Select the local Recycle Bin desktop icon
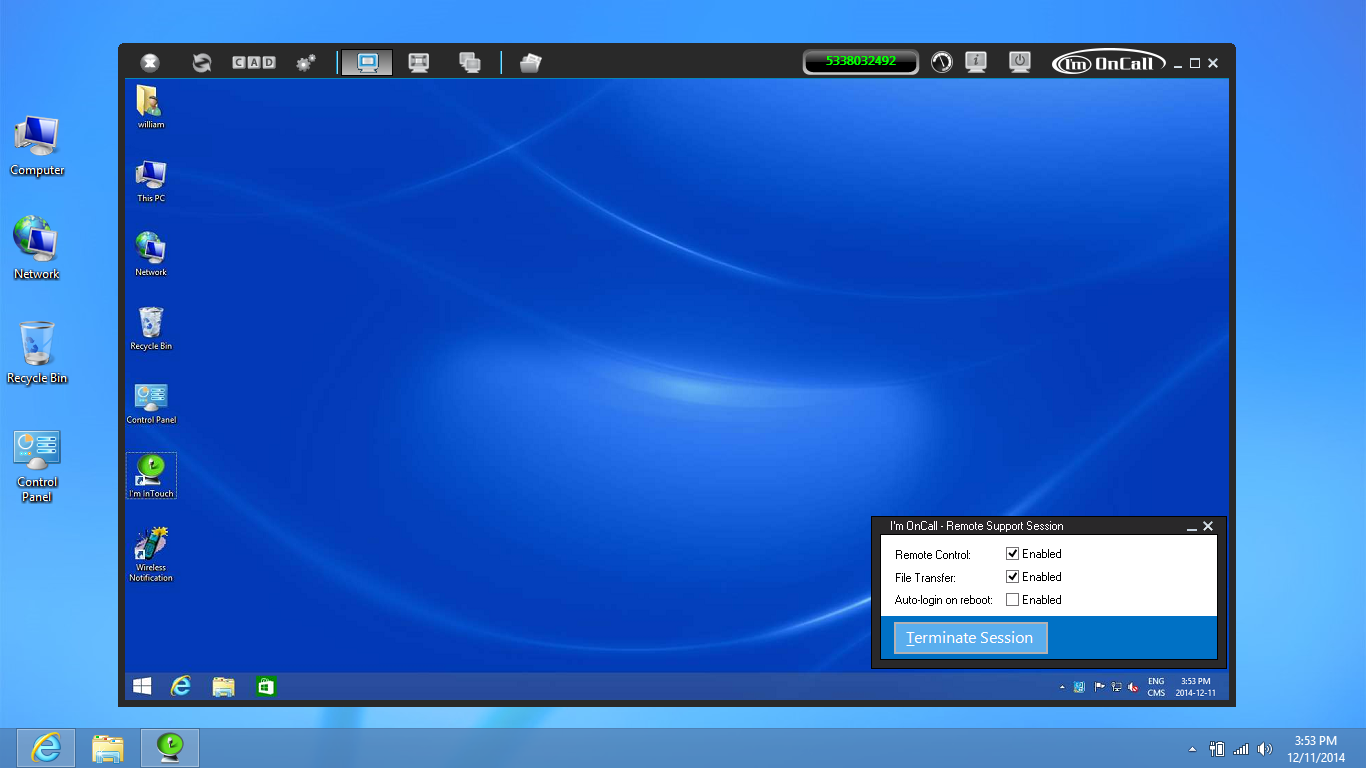Screen dimensions: 1366x768 (37, 352)
